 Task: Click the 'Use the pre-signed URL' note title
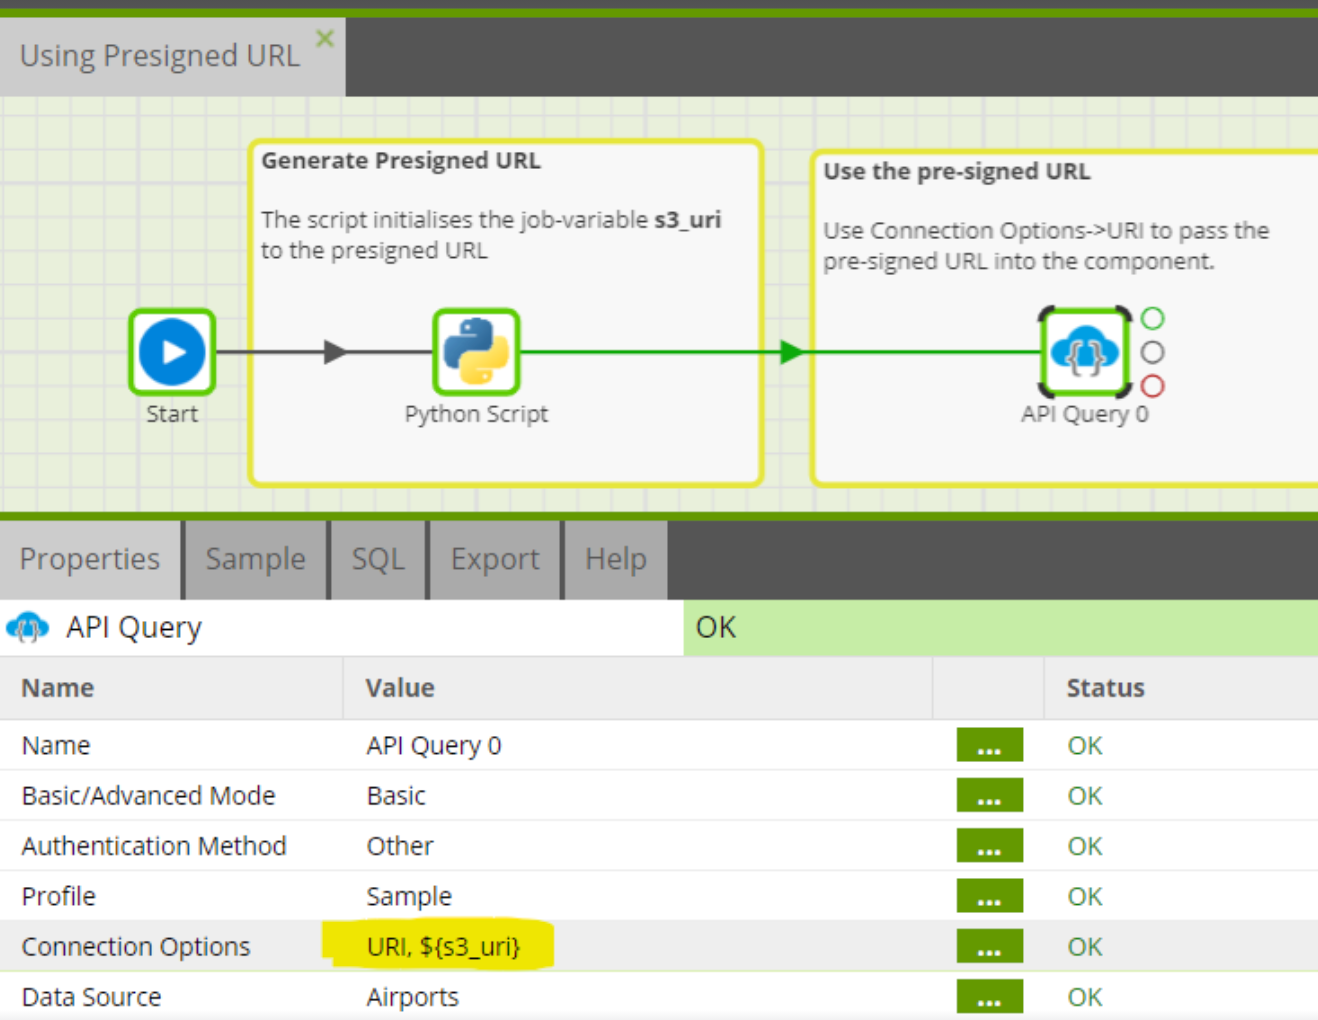point(957,172)
